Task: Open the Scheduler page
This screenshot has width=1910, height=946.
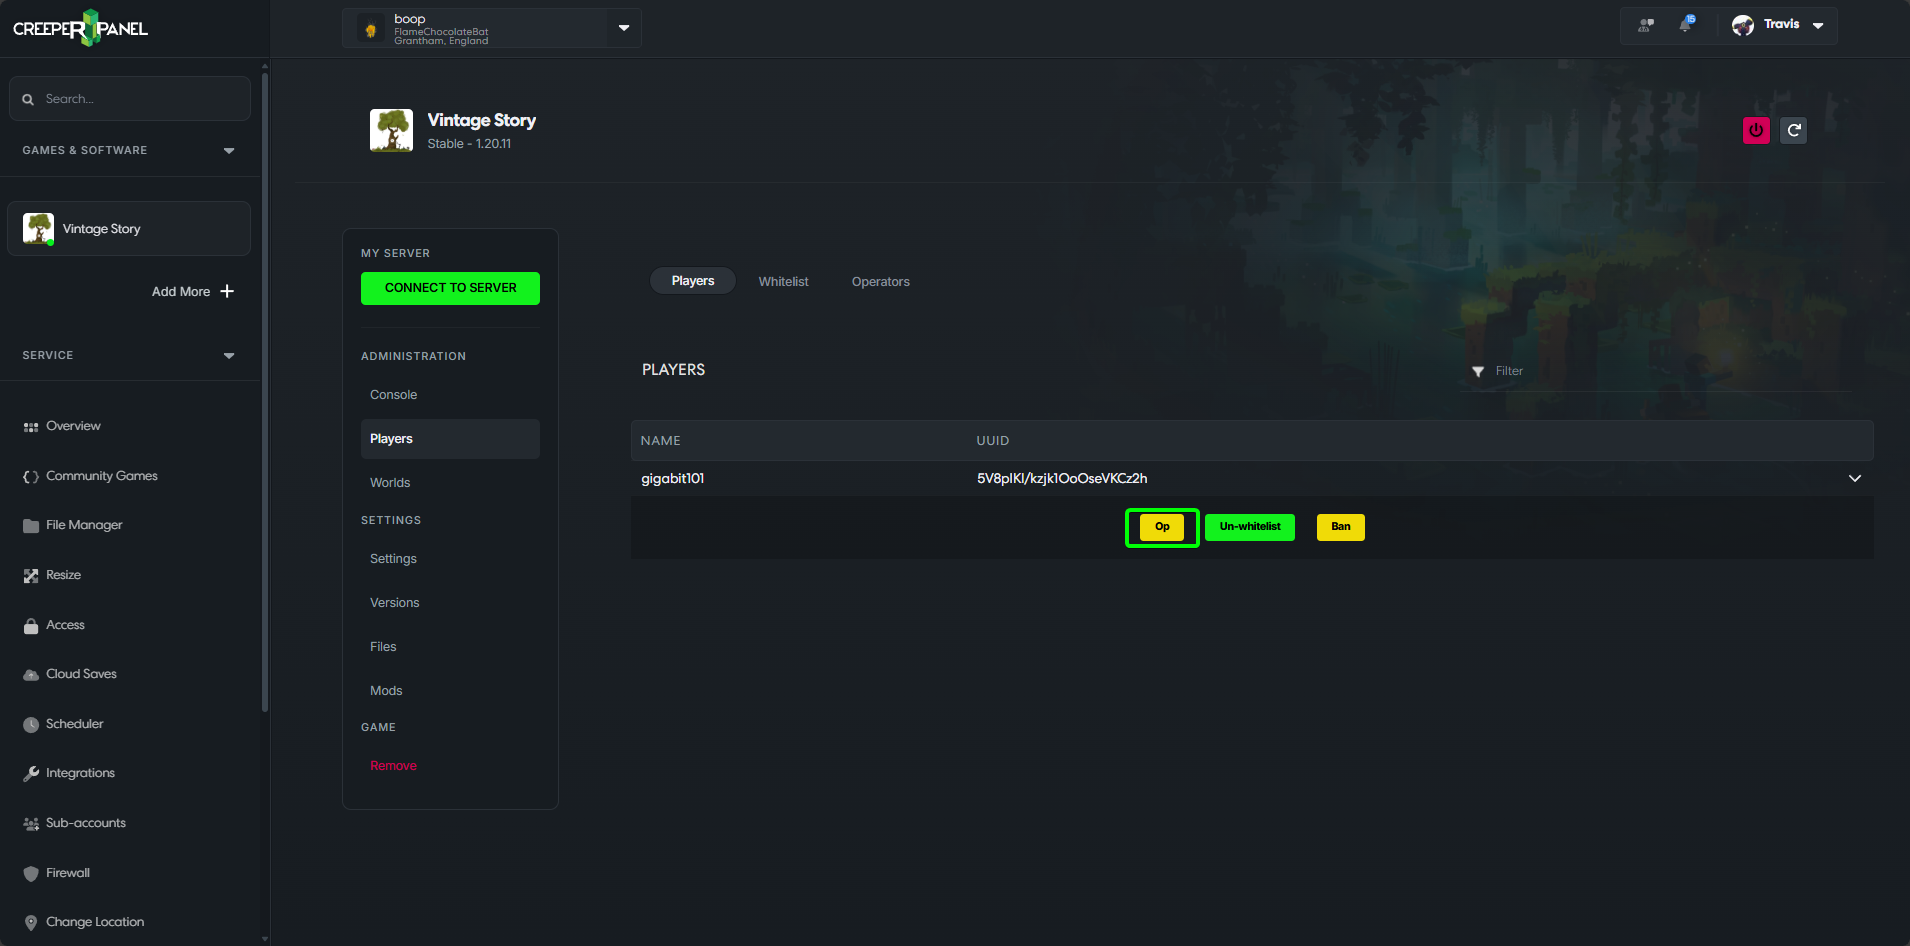Action: [x=75, y=724]
